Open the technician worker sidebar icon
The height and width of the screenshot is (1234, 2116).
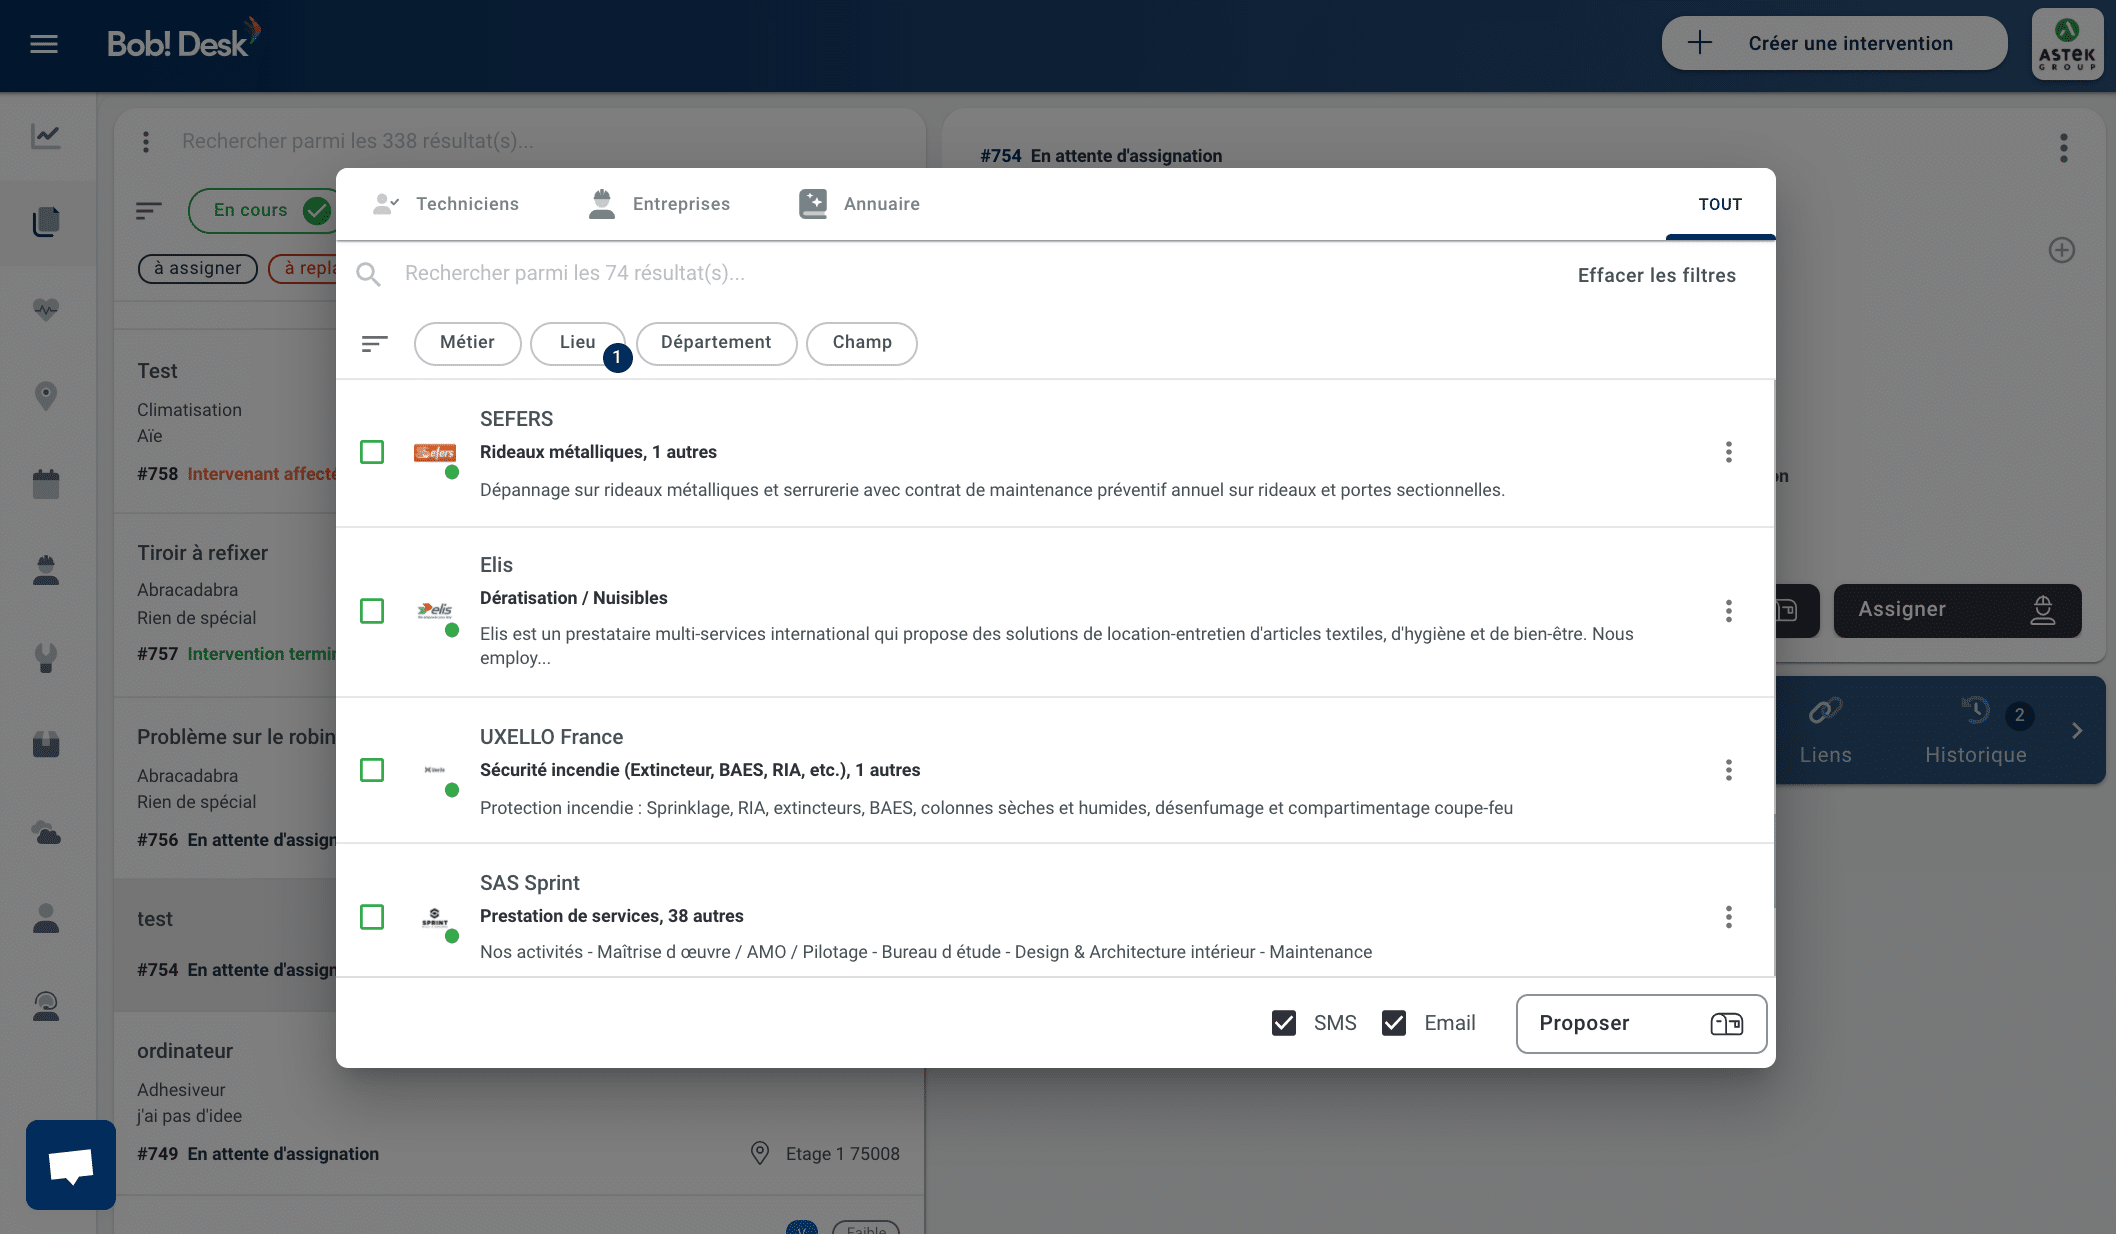46,571
